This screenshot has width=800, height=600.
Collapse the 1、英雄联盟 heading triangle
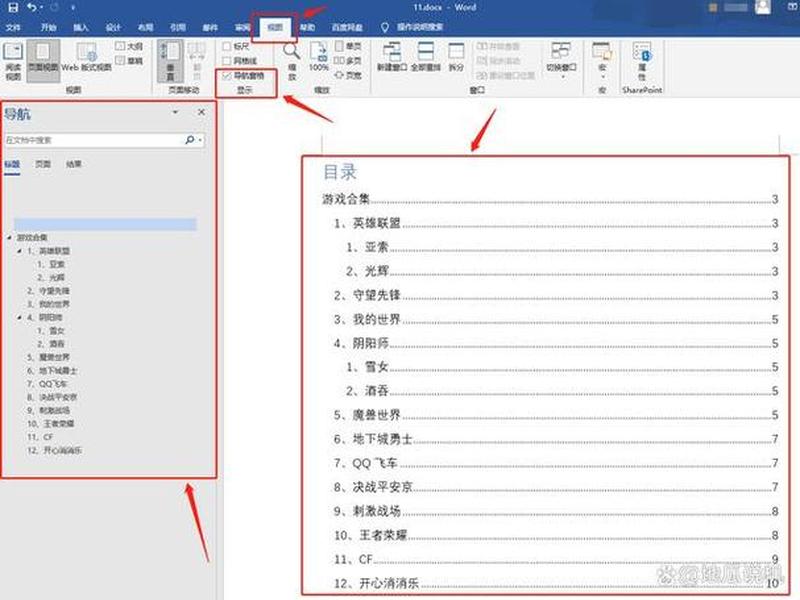coord(19,251)
